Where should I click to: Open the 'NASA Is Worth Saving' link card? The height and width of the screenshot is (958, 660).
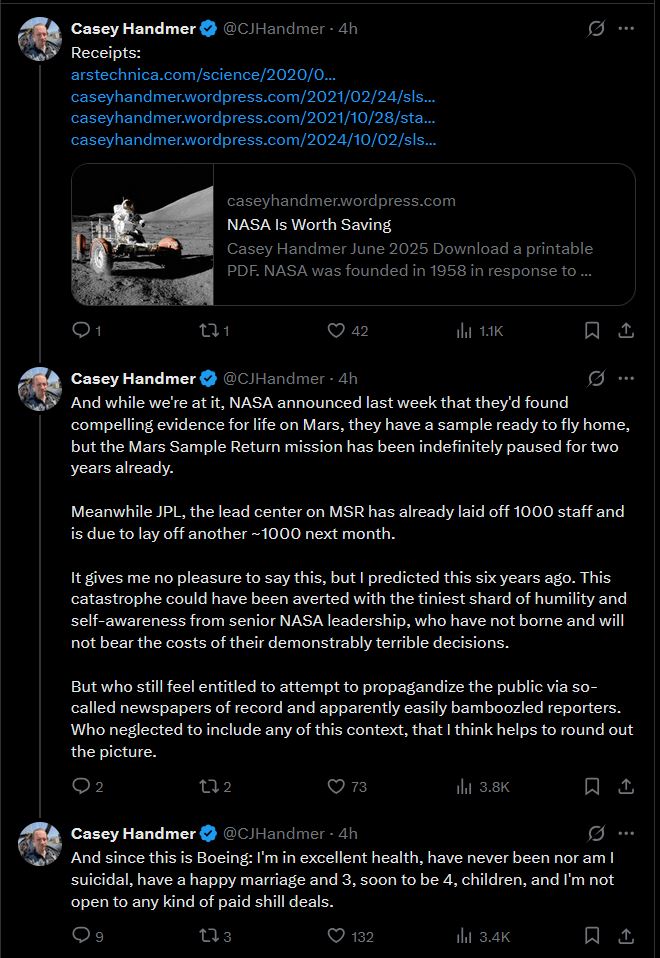pyautogui.click(x=353, y=235)
